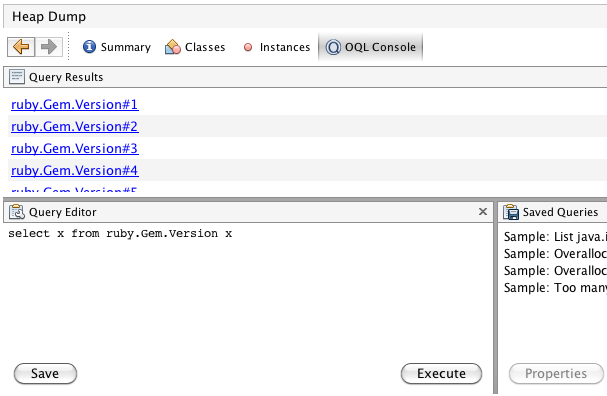Close the Query Editor panel
Screen dimensions: 607x396
coord(483,211)
